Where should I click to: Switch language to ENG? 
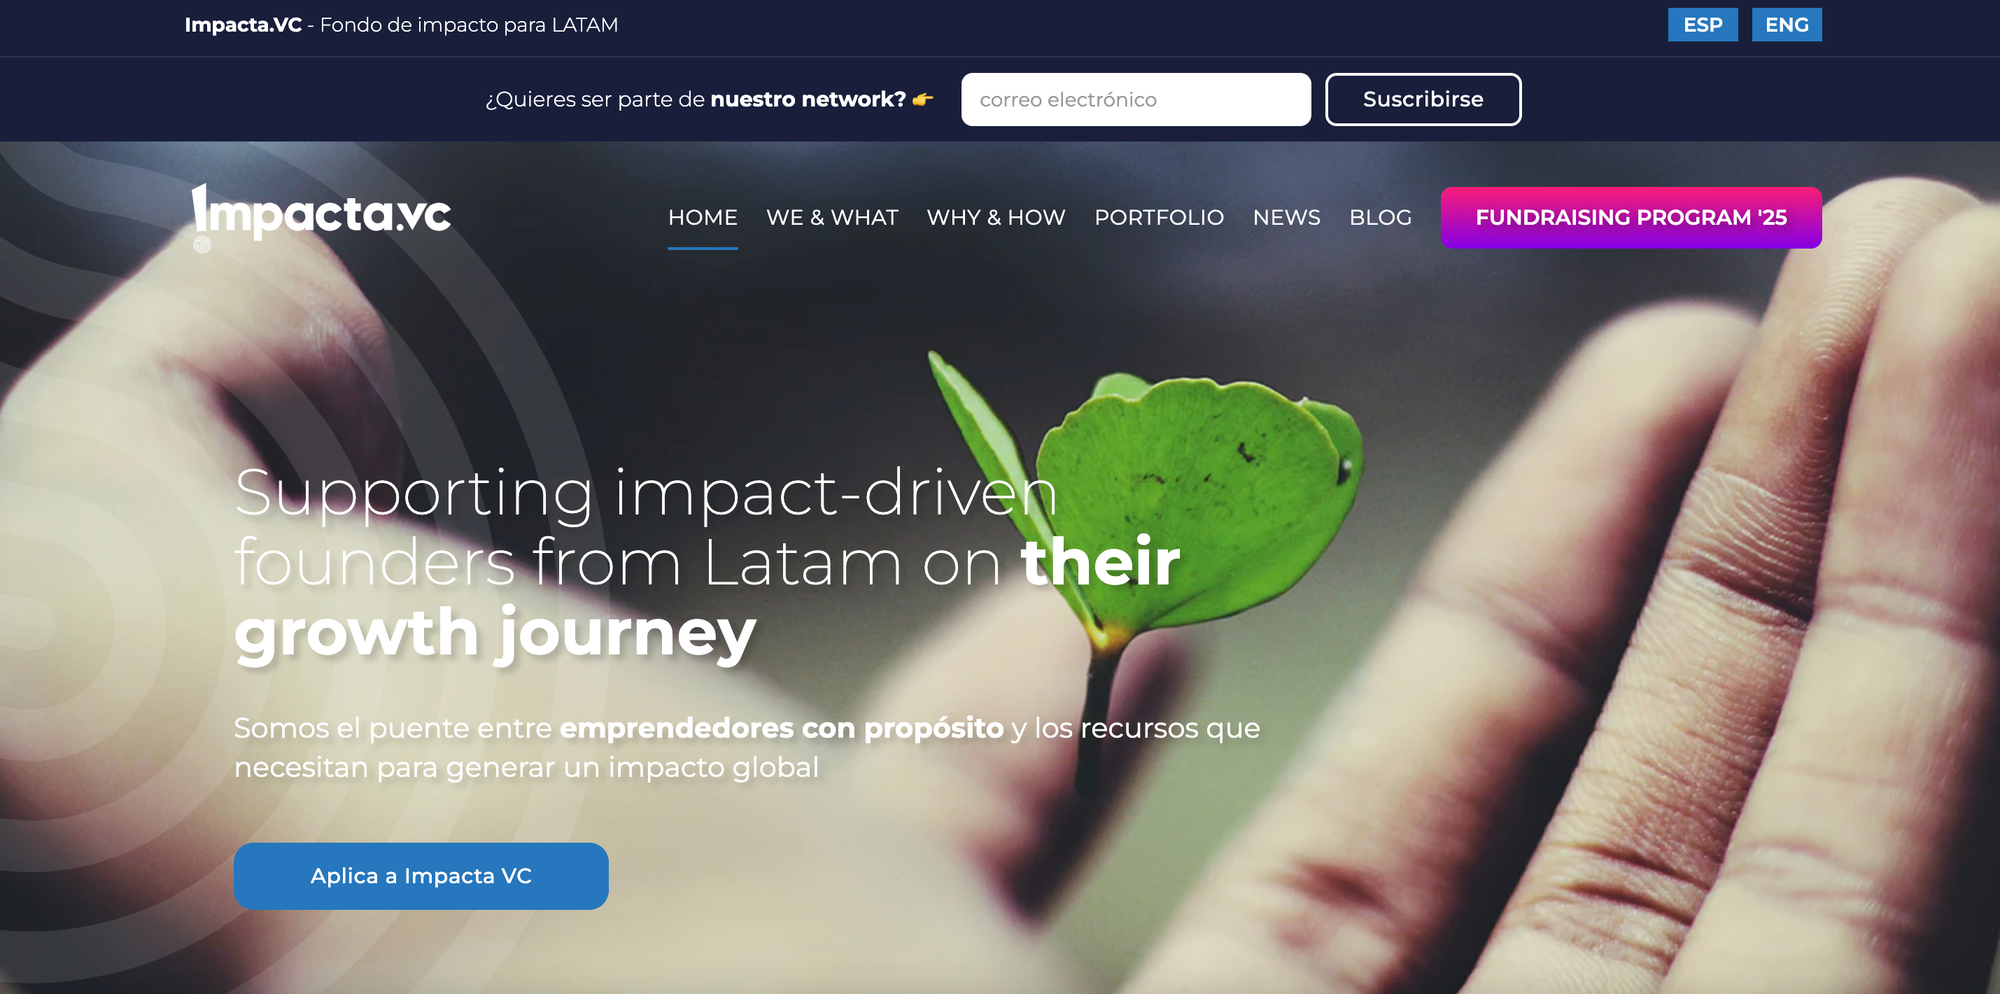click(1787, 25)
